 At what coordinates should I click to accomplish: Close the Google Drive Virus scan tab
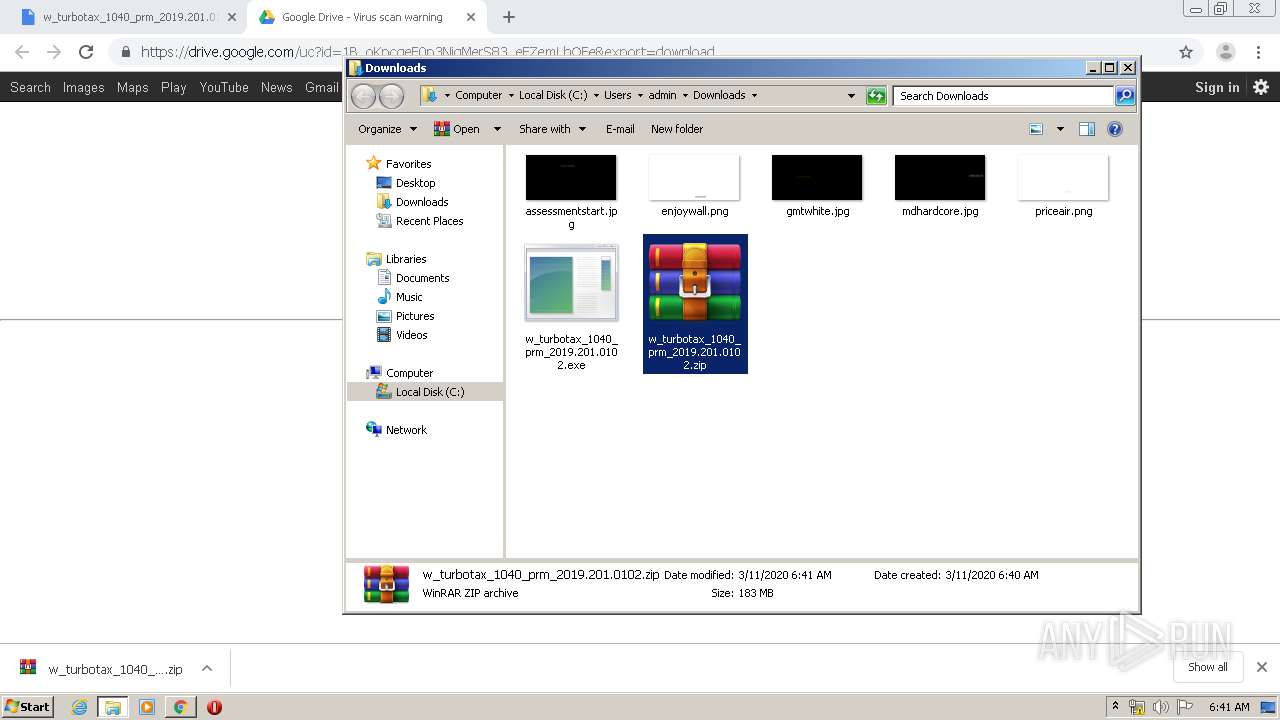pyautogui.click(x=471, y=17)
